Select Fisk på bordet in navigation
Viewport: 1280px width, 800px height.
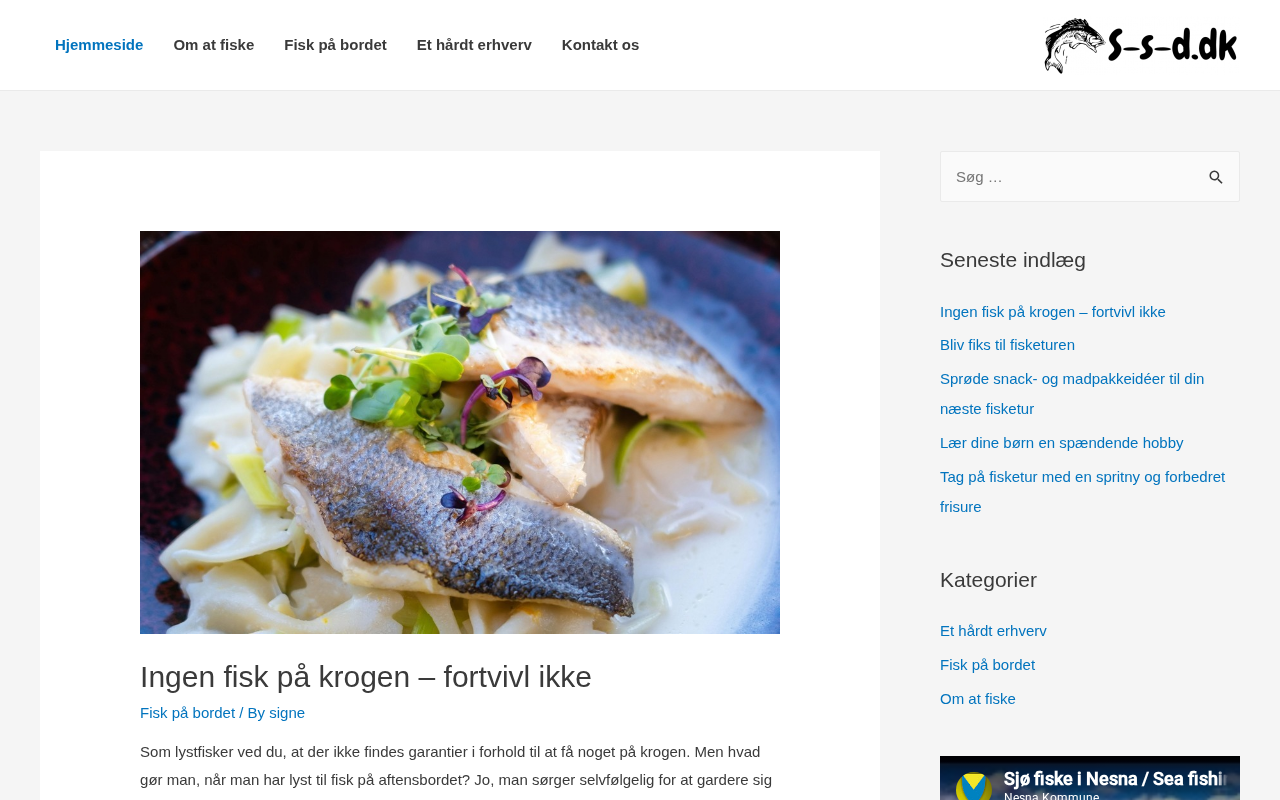point(335,45)
